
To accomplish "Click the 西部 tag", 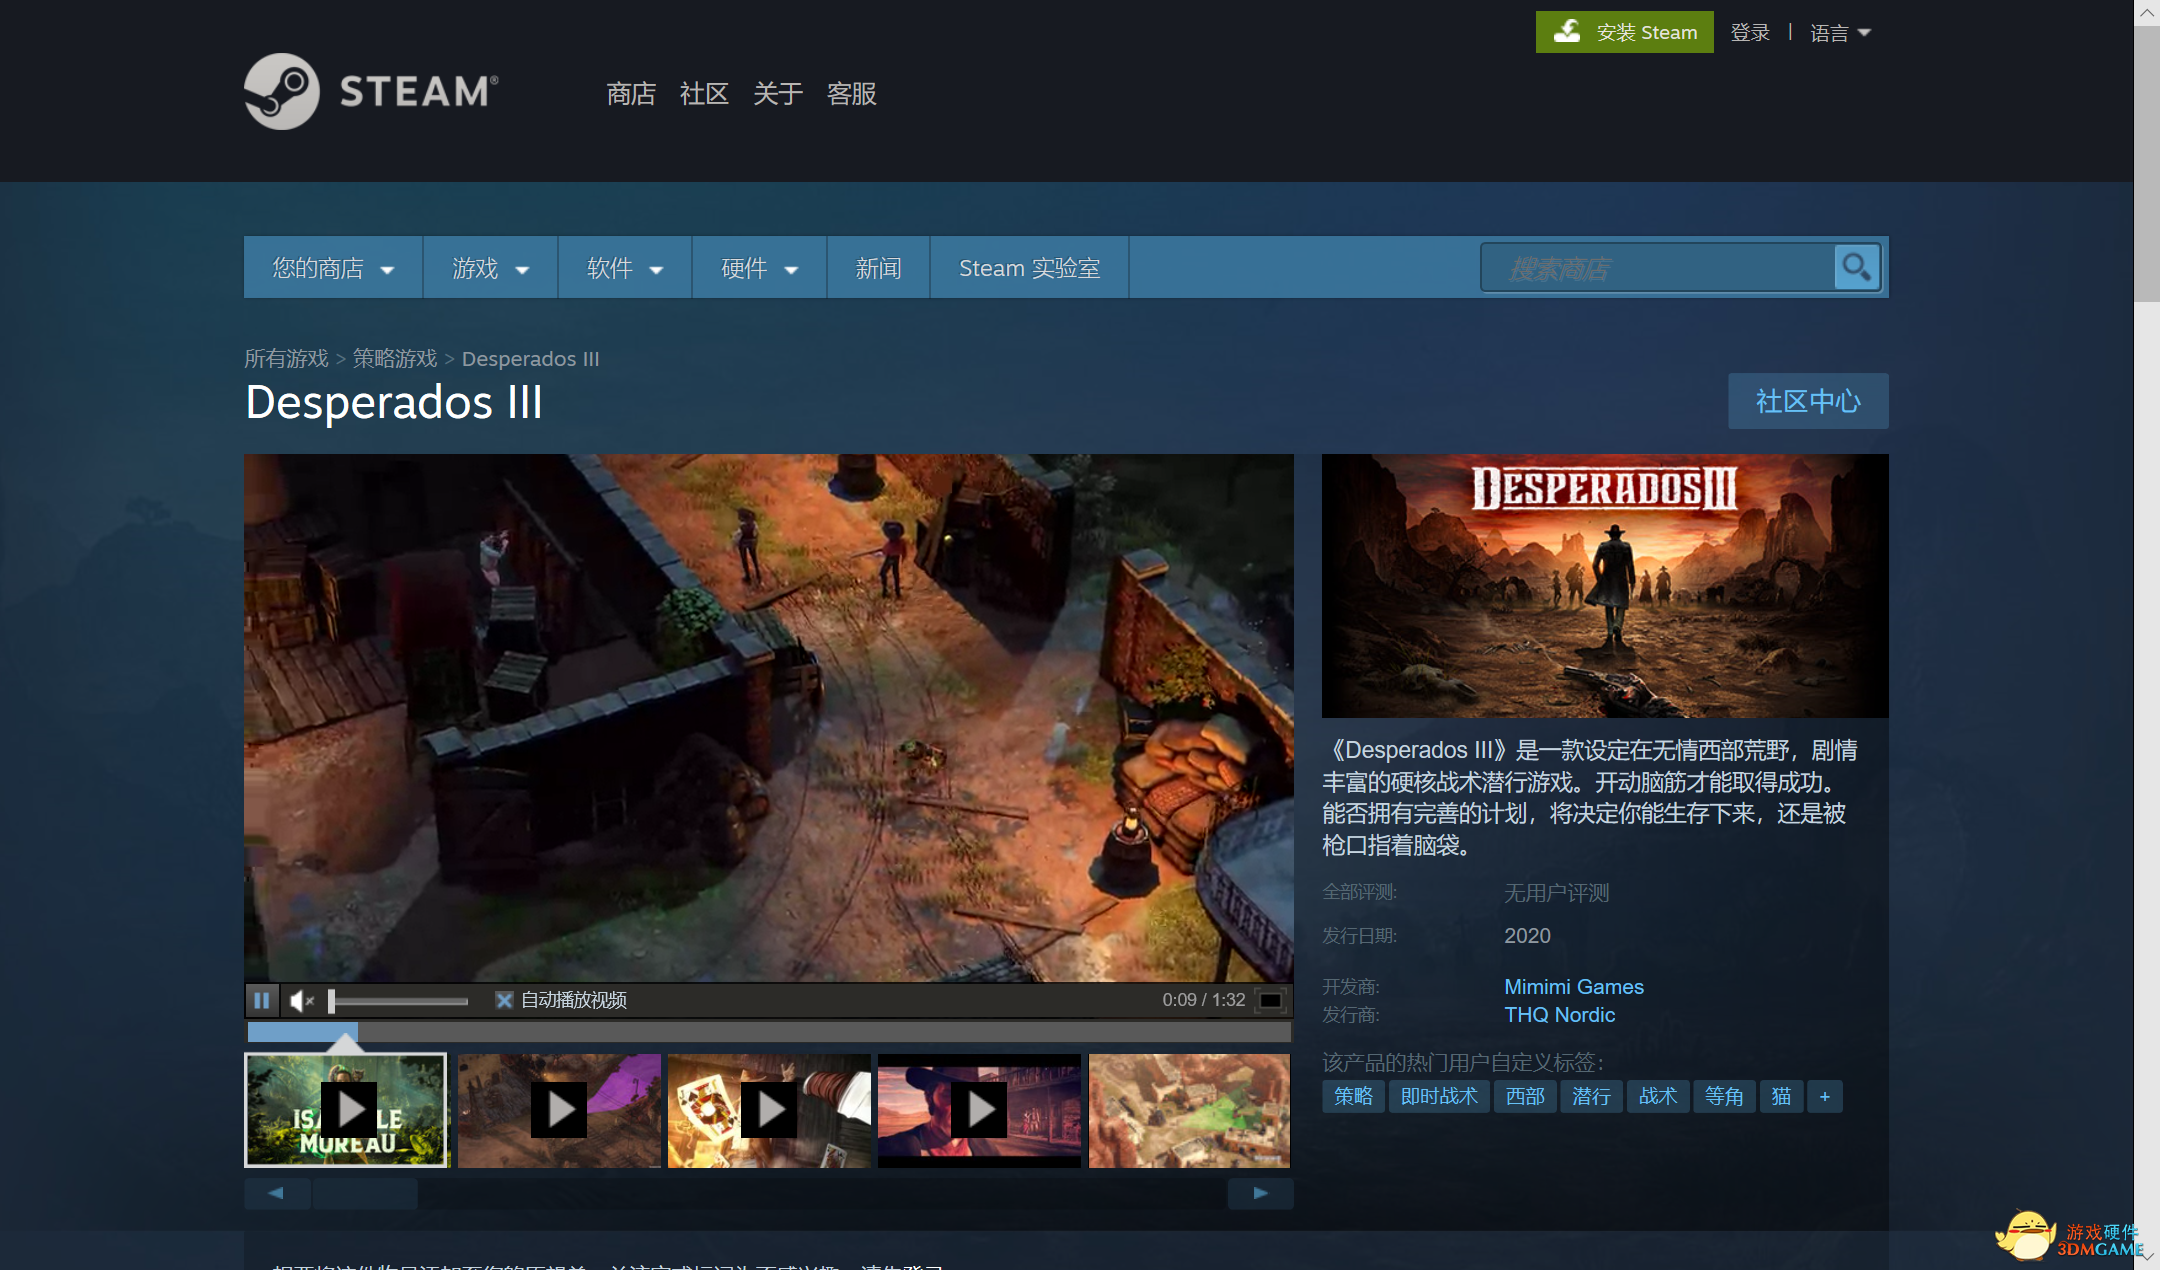I will 1525,1097.
